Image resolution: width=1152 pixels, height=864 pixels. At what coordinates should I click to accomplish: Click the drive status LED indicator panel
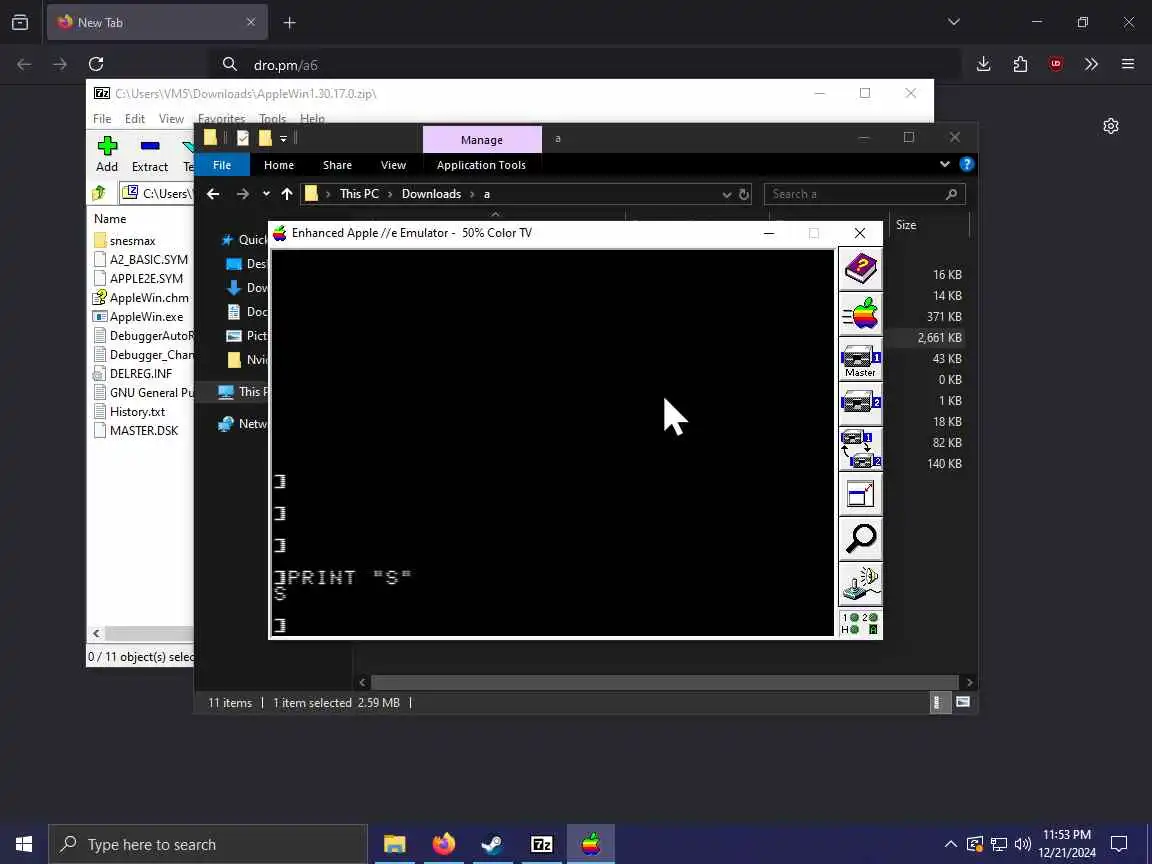click(x=860, y=623)
